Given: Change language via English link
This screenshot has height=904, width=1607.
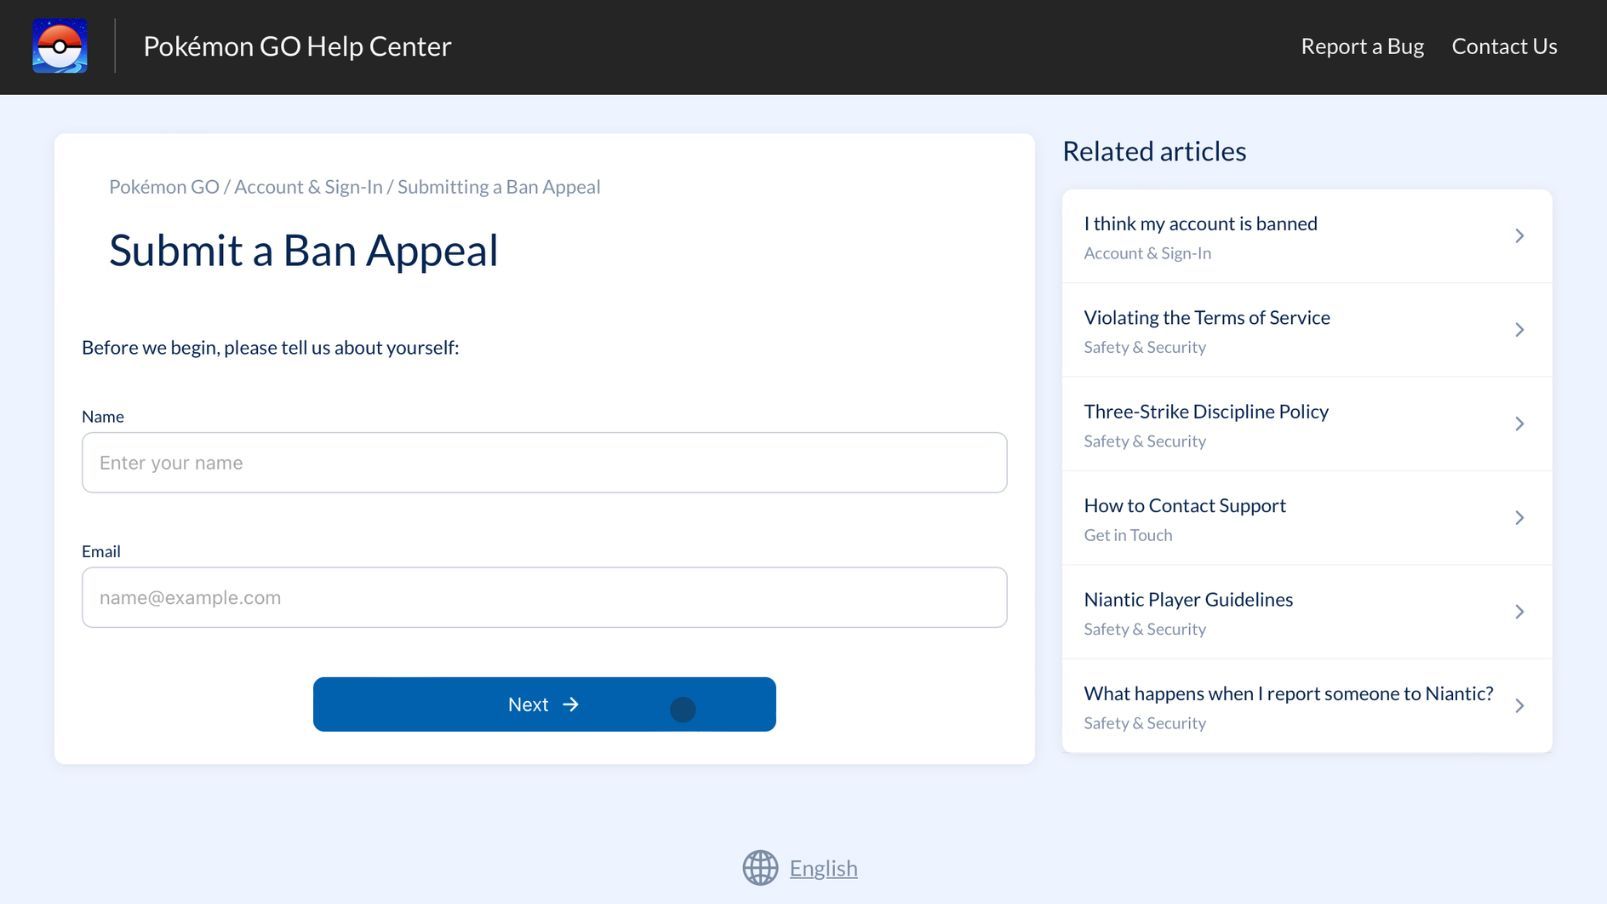Looking at the screenshot, I should pyautogui.click(x=823, y=868).
